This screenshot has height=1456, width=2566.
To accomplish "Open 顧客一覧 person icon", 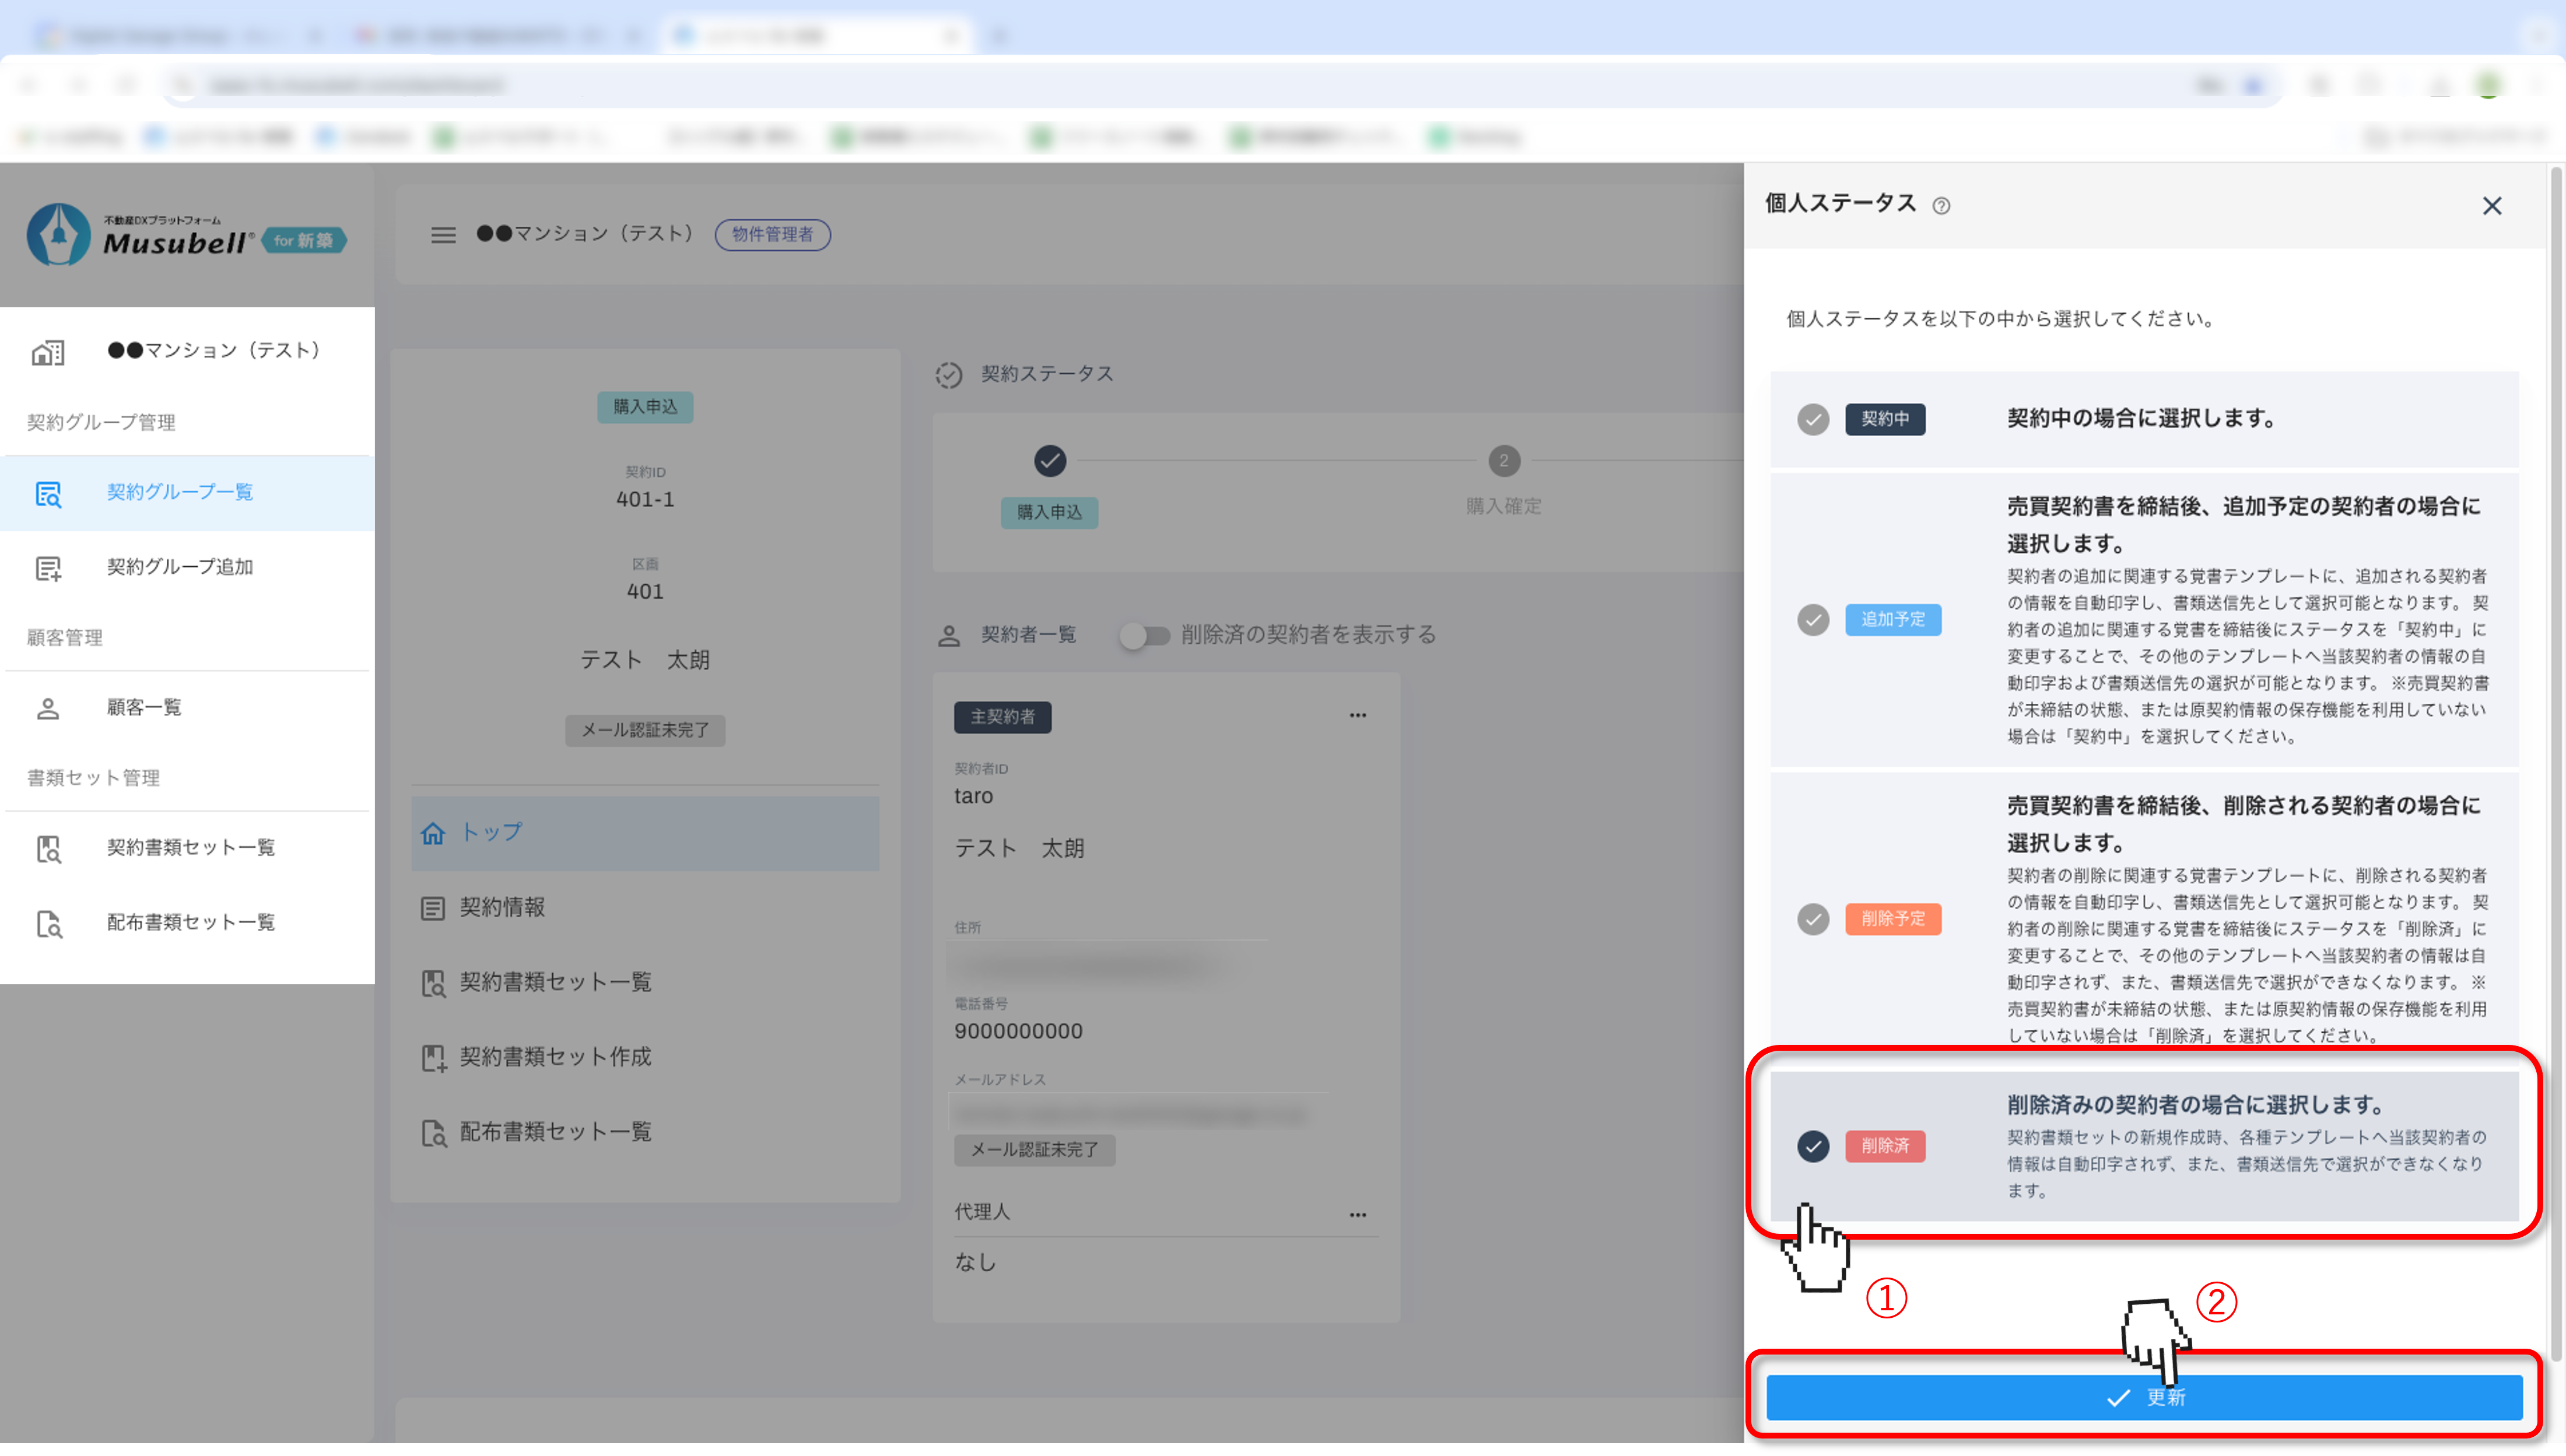I will click(48, 708).
